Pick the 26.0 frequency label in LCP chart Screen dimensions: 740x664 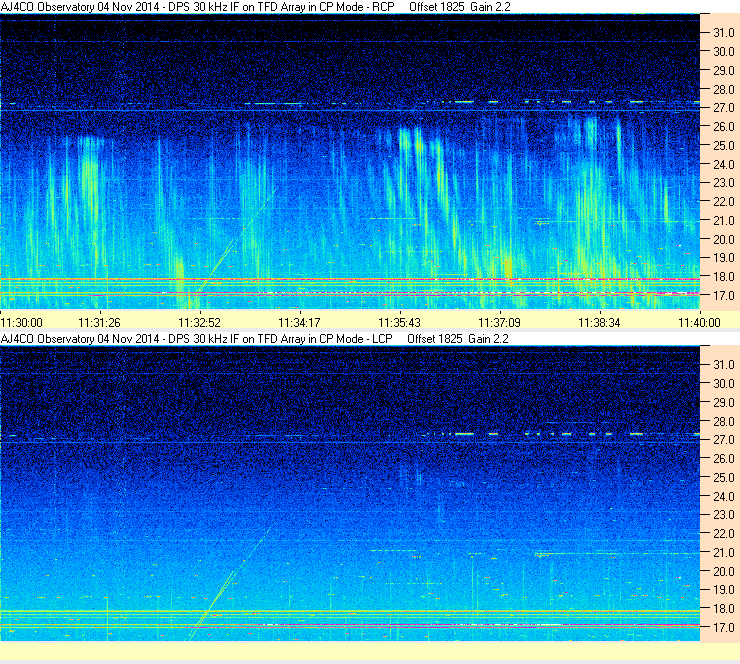click(x=723, y=458)
